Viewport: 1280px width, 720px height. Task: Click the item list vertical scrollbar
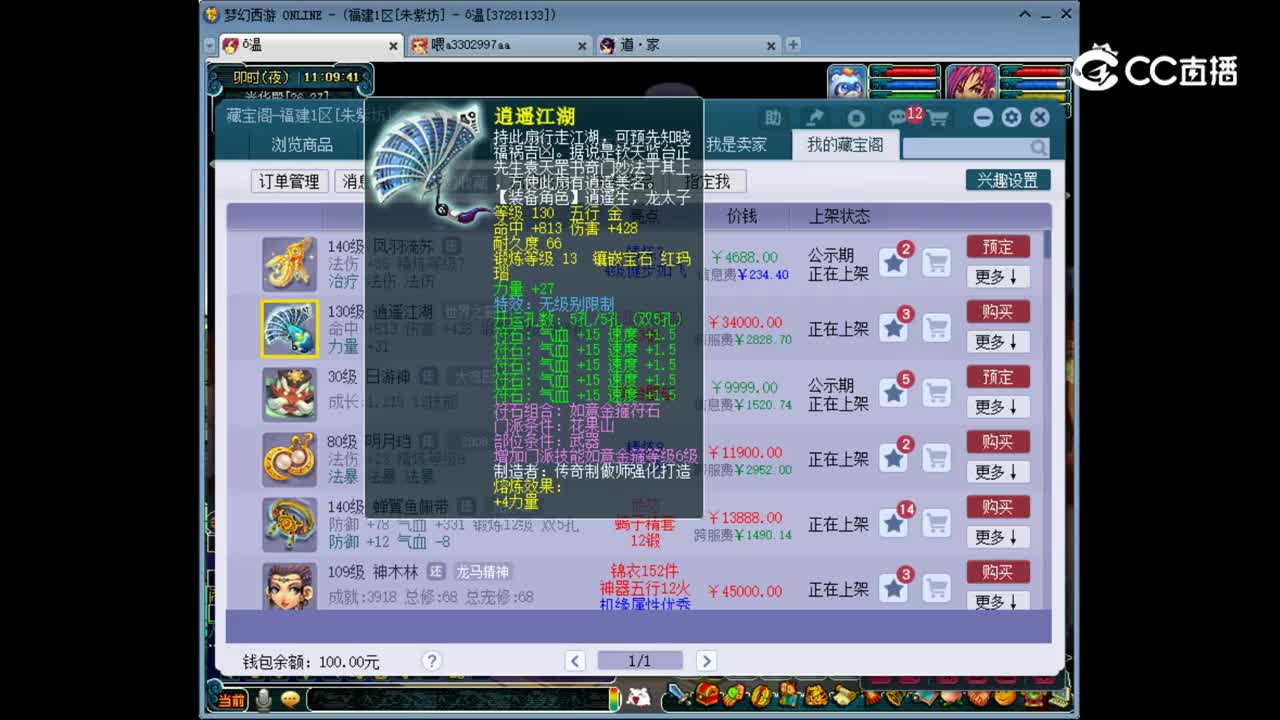pyautogui.click(x=1047, y=420)
